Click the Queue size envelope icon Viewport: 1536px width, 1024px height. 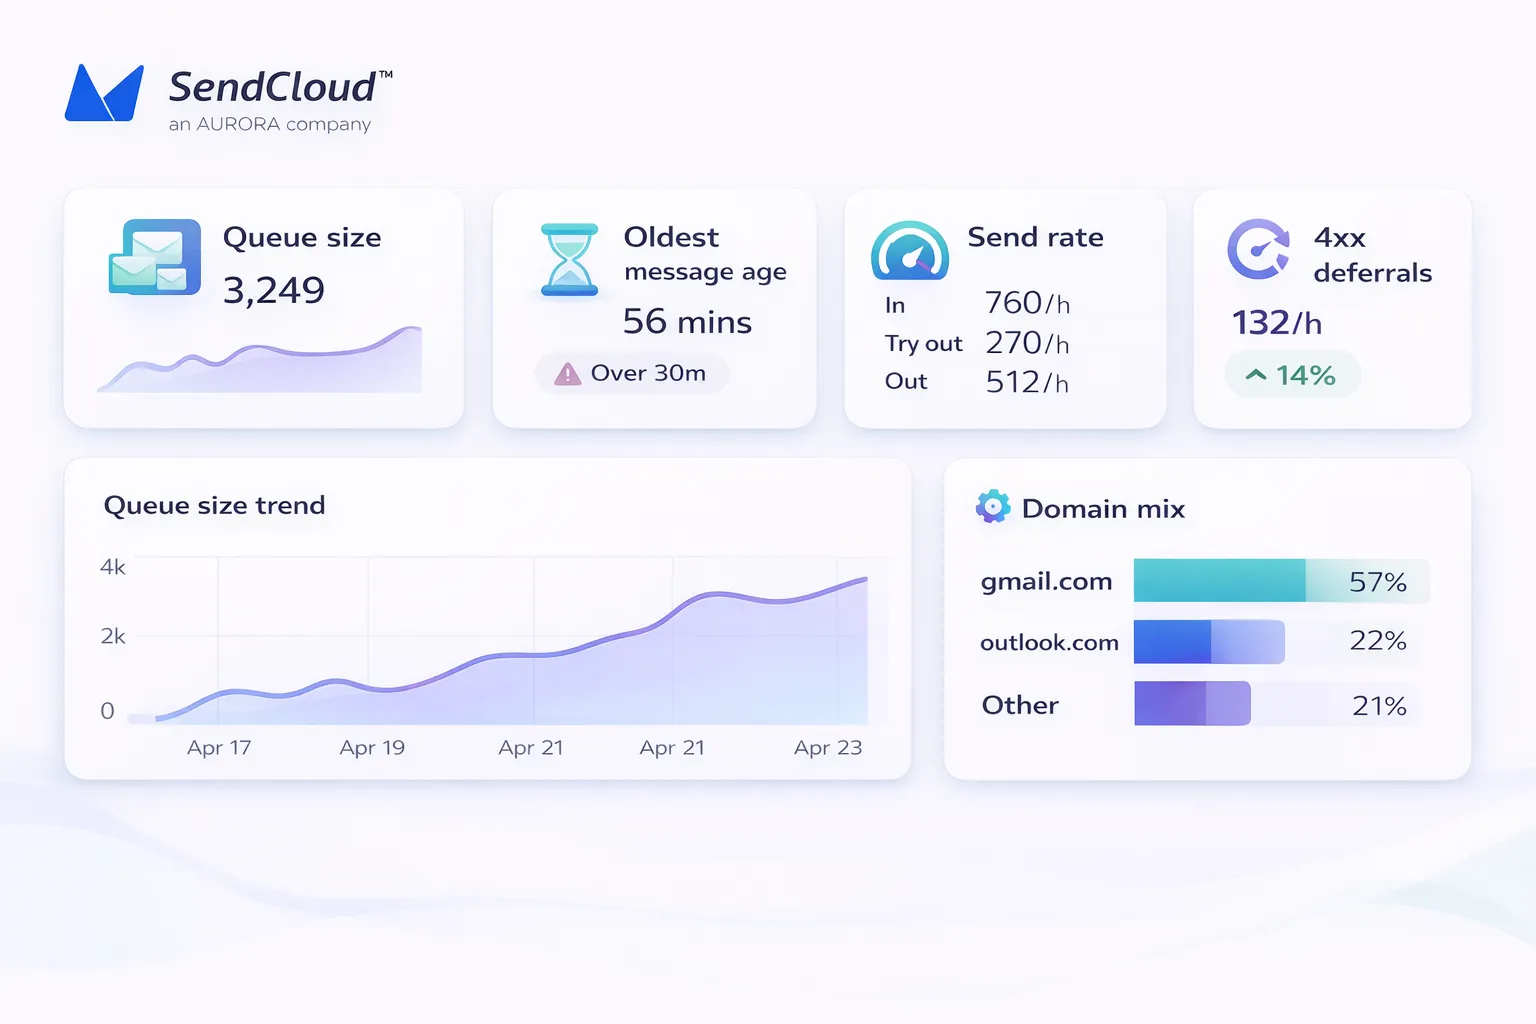(x=153, y=258)
